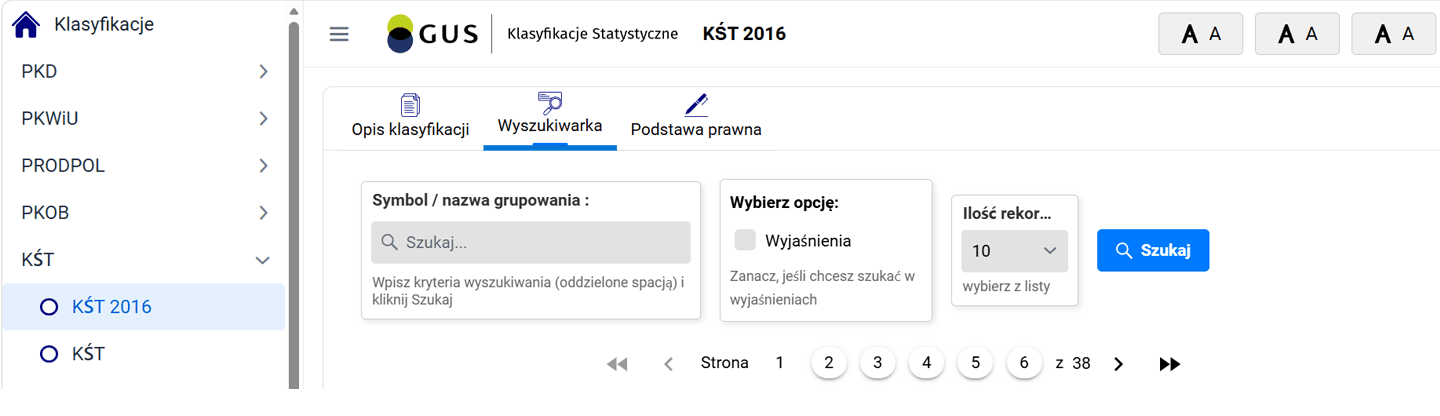Go to page 3
The image size is (1440, 416).
click(877, 363)
